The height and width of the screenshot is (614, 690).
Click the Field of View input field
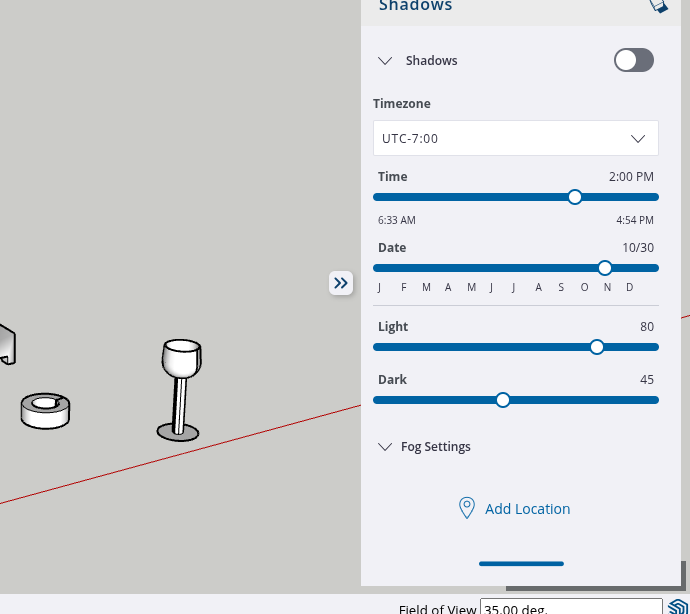(570, 607)
